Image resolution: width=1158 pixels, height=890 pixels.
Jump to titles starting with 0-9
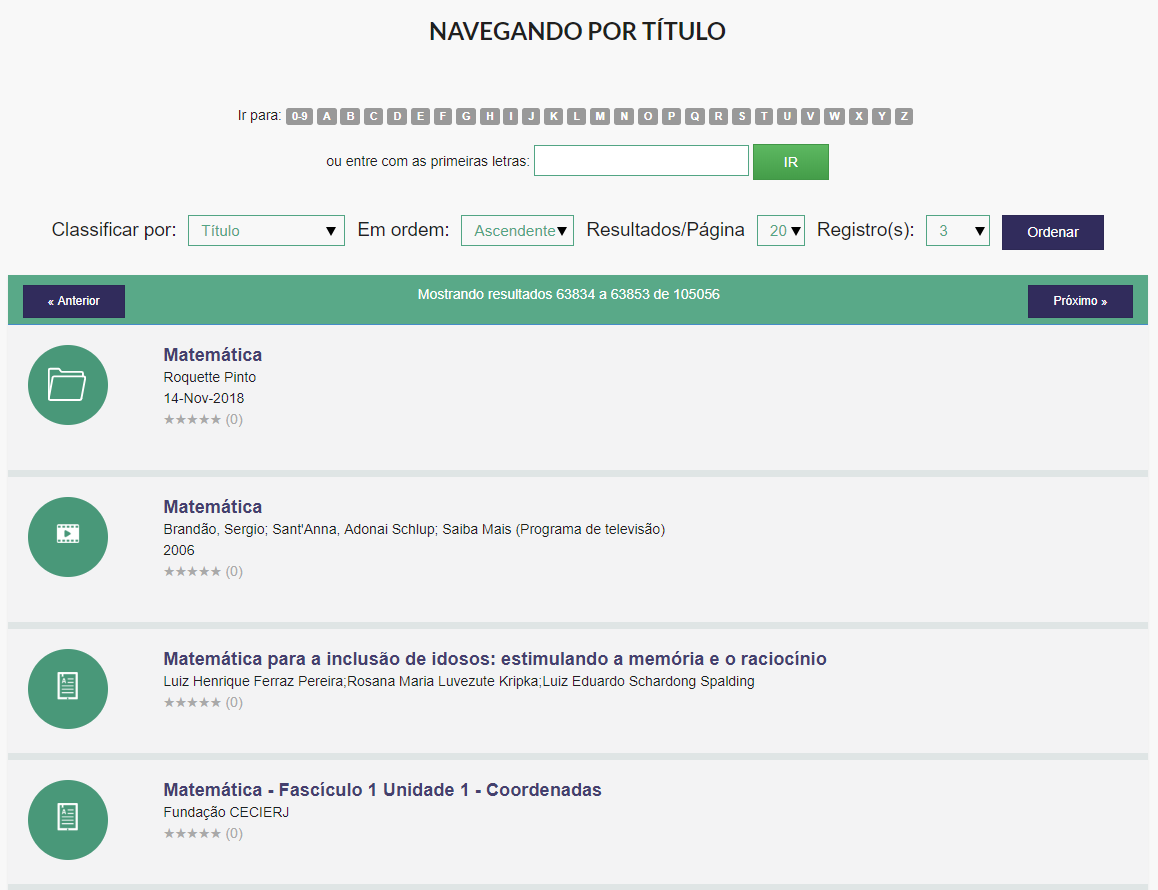[299, 117]
